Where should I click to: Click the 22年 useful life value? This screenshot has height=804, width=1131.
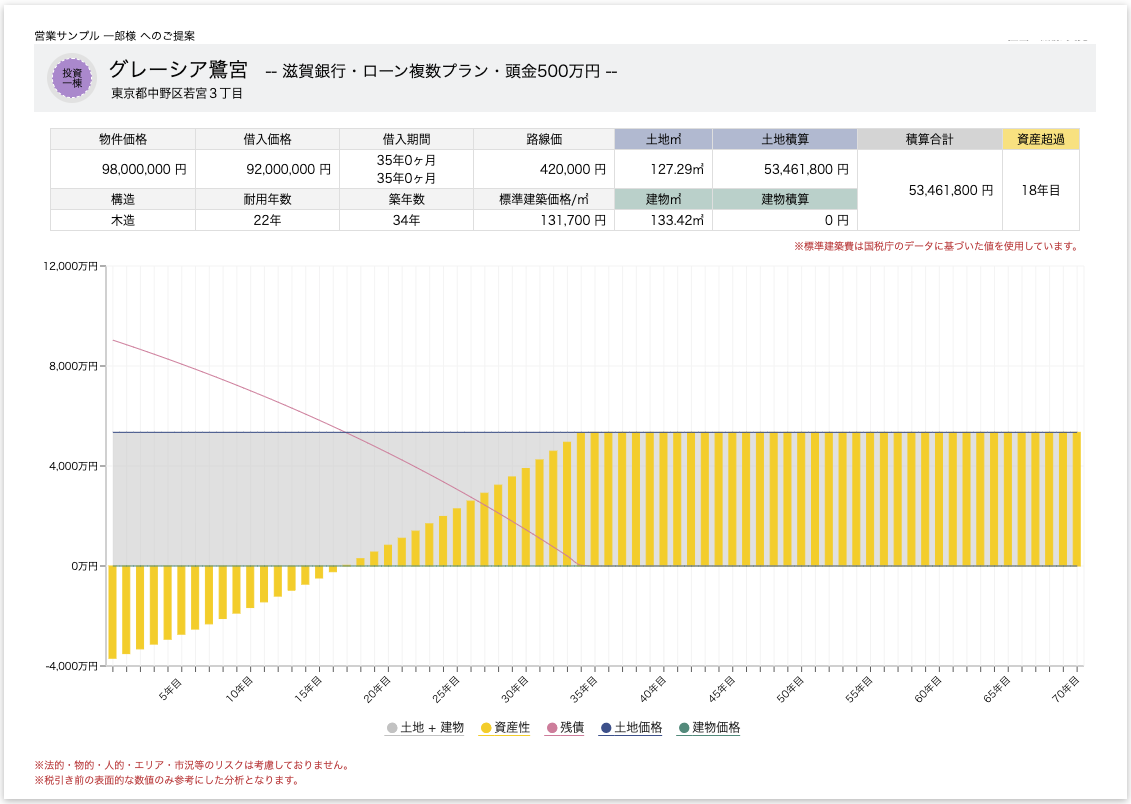[x=268, y=220]
